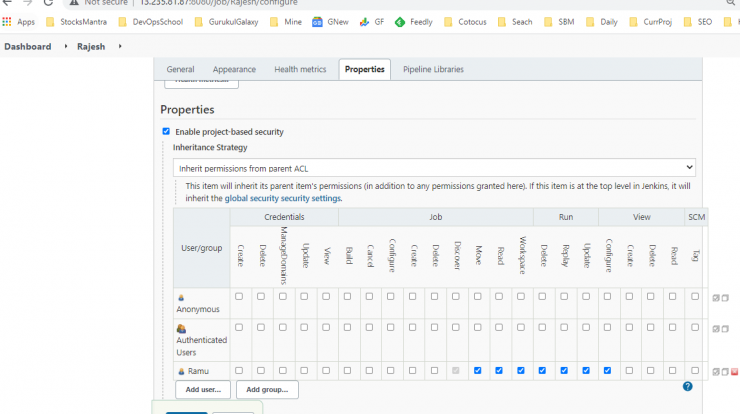The image size is (740, 414).
Task: Check Credentials Create for Anonymous
Action: click(x=239, y=296)
